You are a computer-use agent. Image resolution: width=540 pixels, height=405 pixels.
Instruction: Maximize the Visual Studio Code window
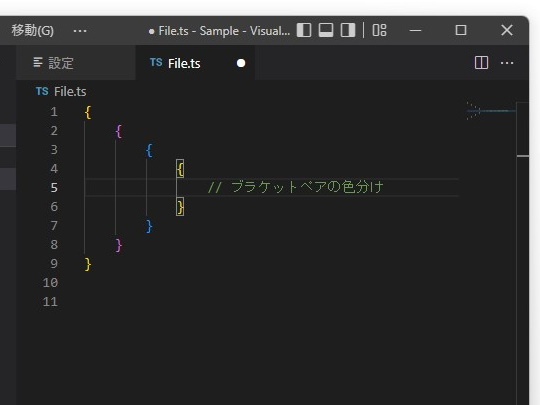[x=461, y=30]
